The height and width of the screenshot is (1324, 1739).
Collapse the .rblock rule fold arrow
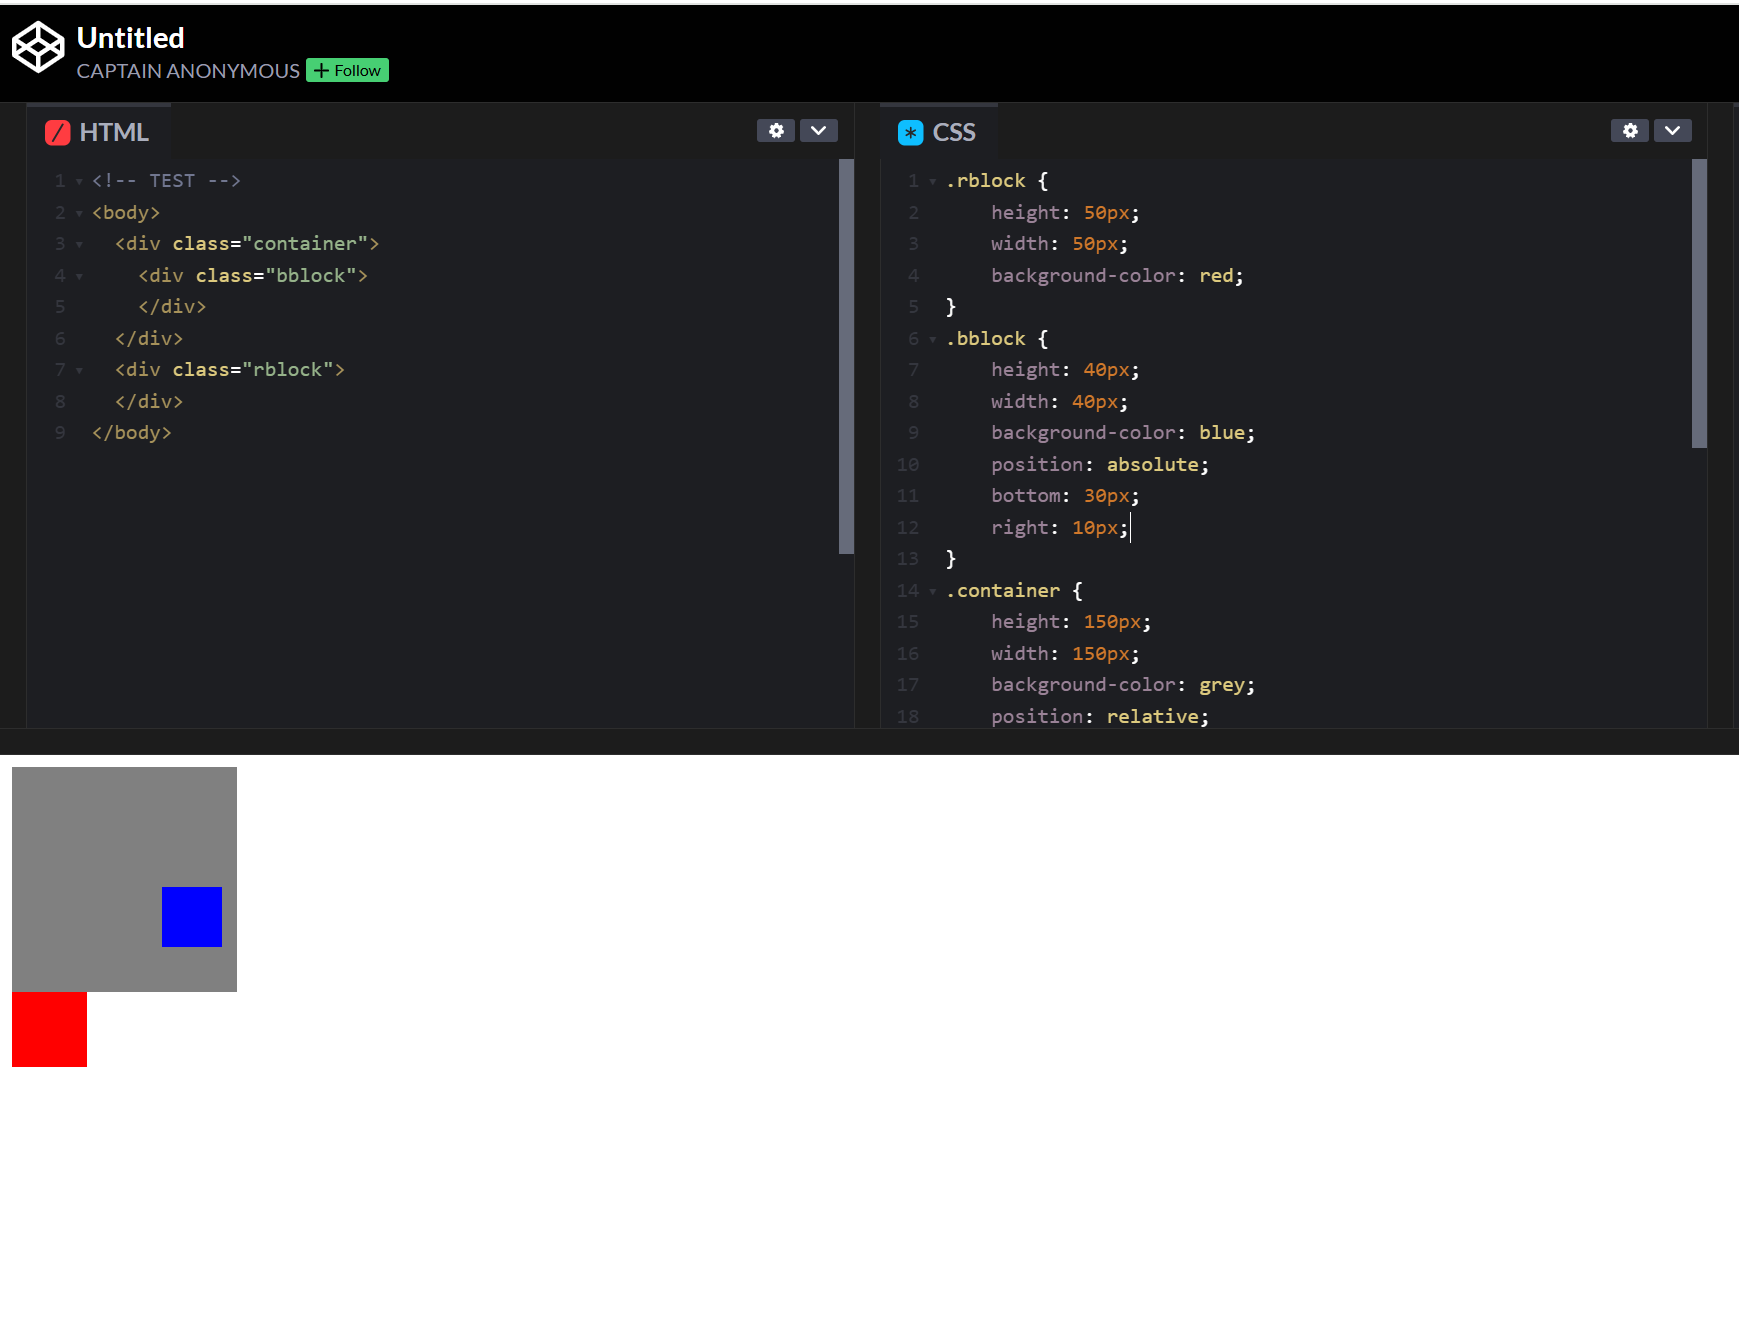pos(932,181)
